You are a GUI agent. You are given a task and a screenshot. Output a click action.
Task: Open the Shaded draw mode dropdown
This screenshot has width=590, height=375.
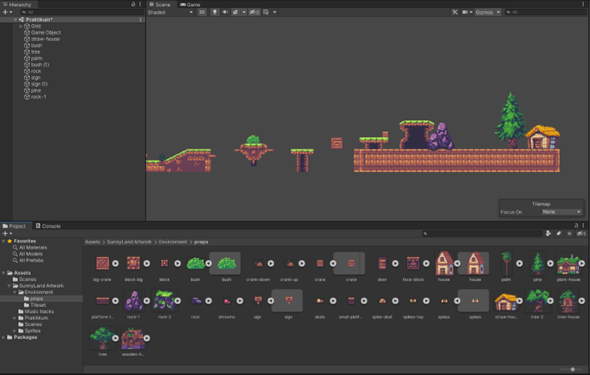point(170,12)
